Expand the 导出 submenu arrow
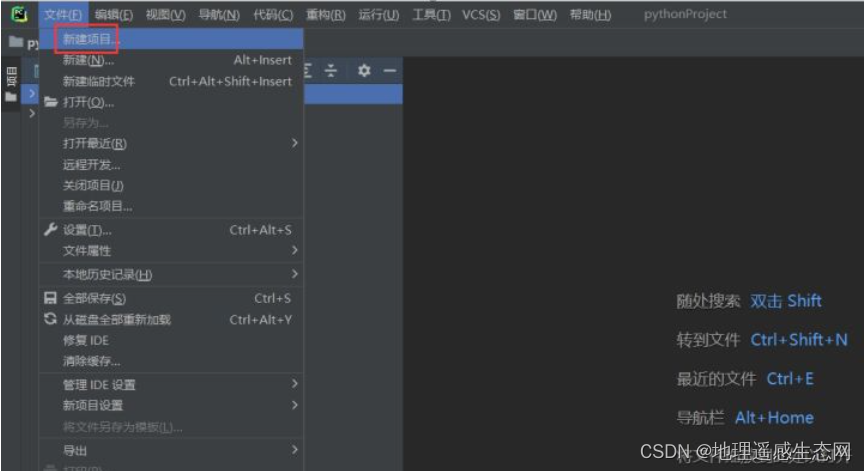Screen dimensions: 866x471 (294, 450)
